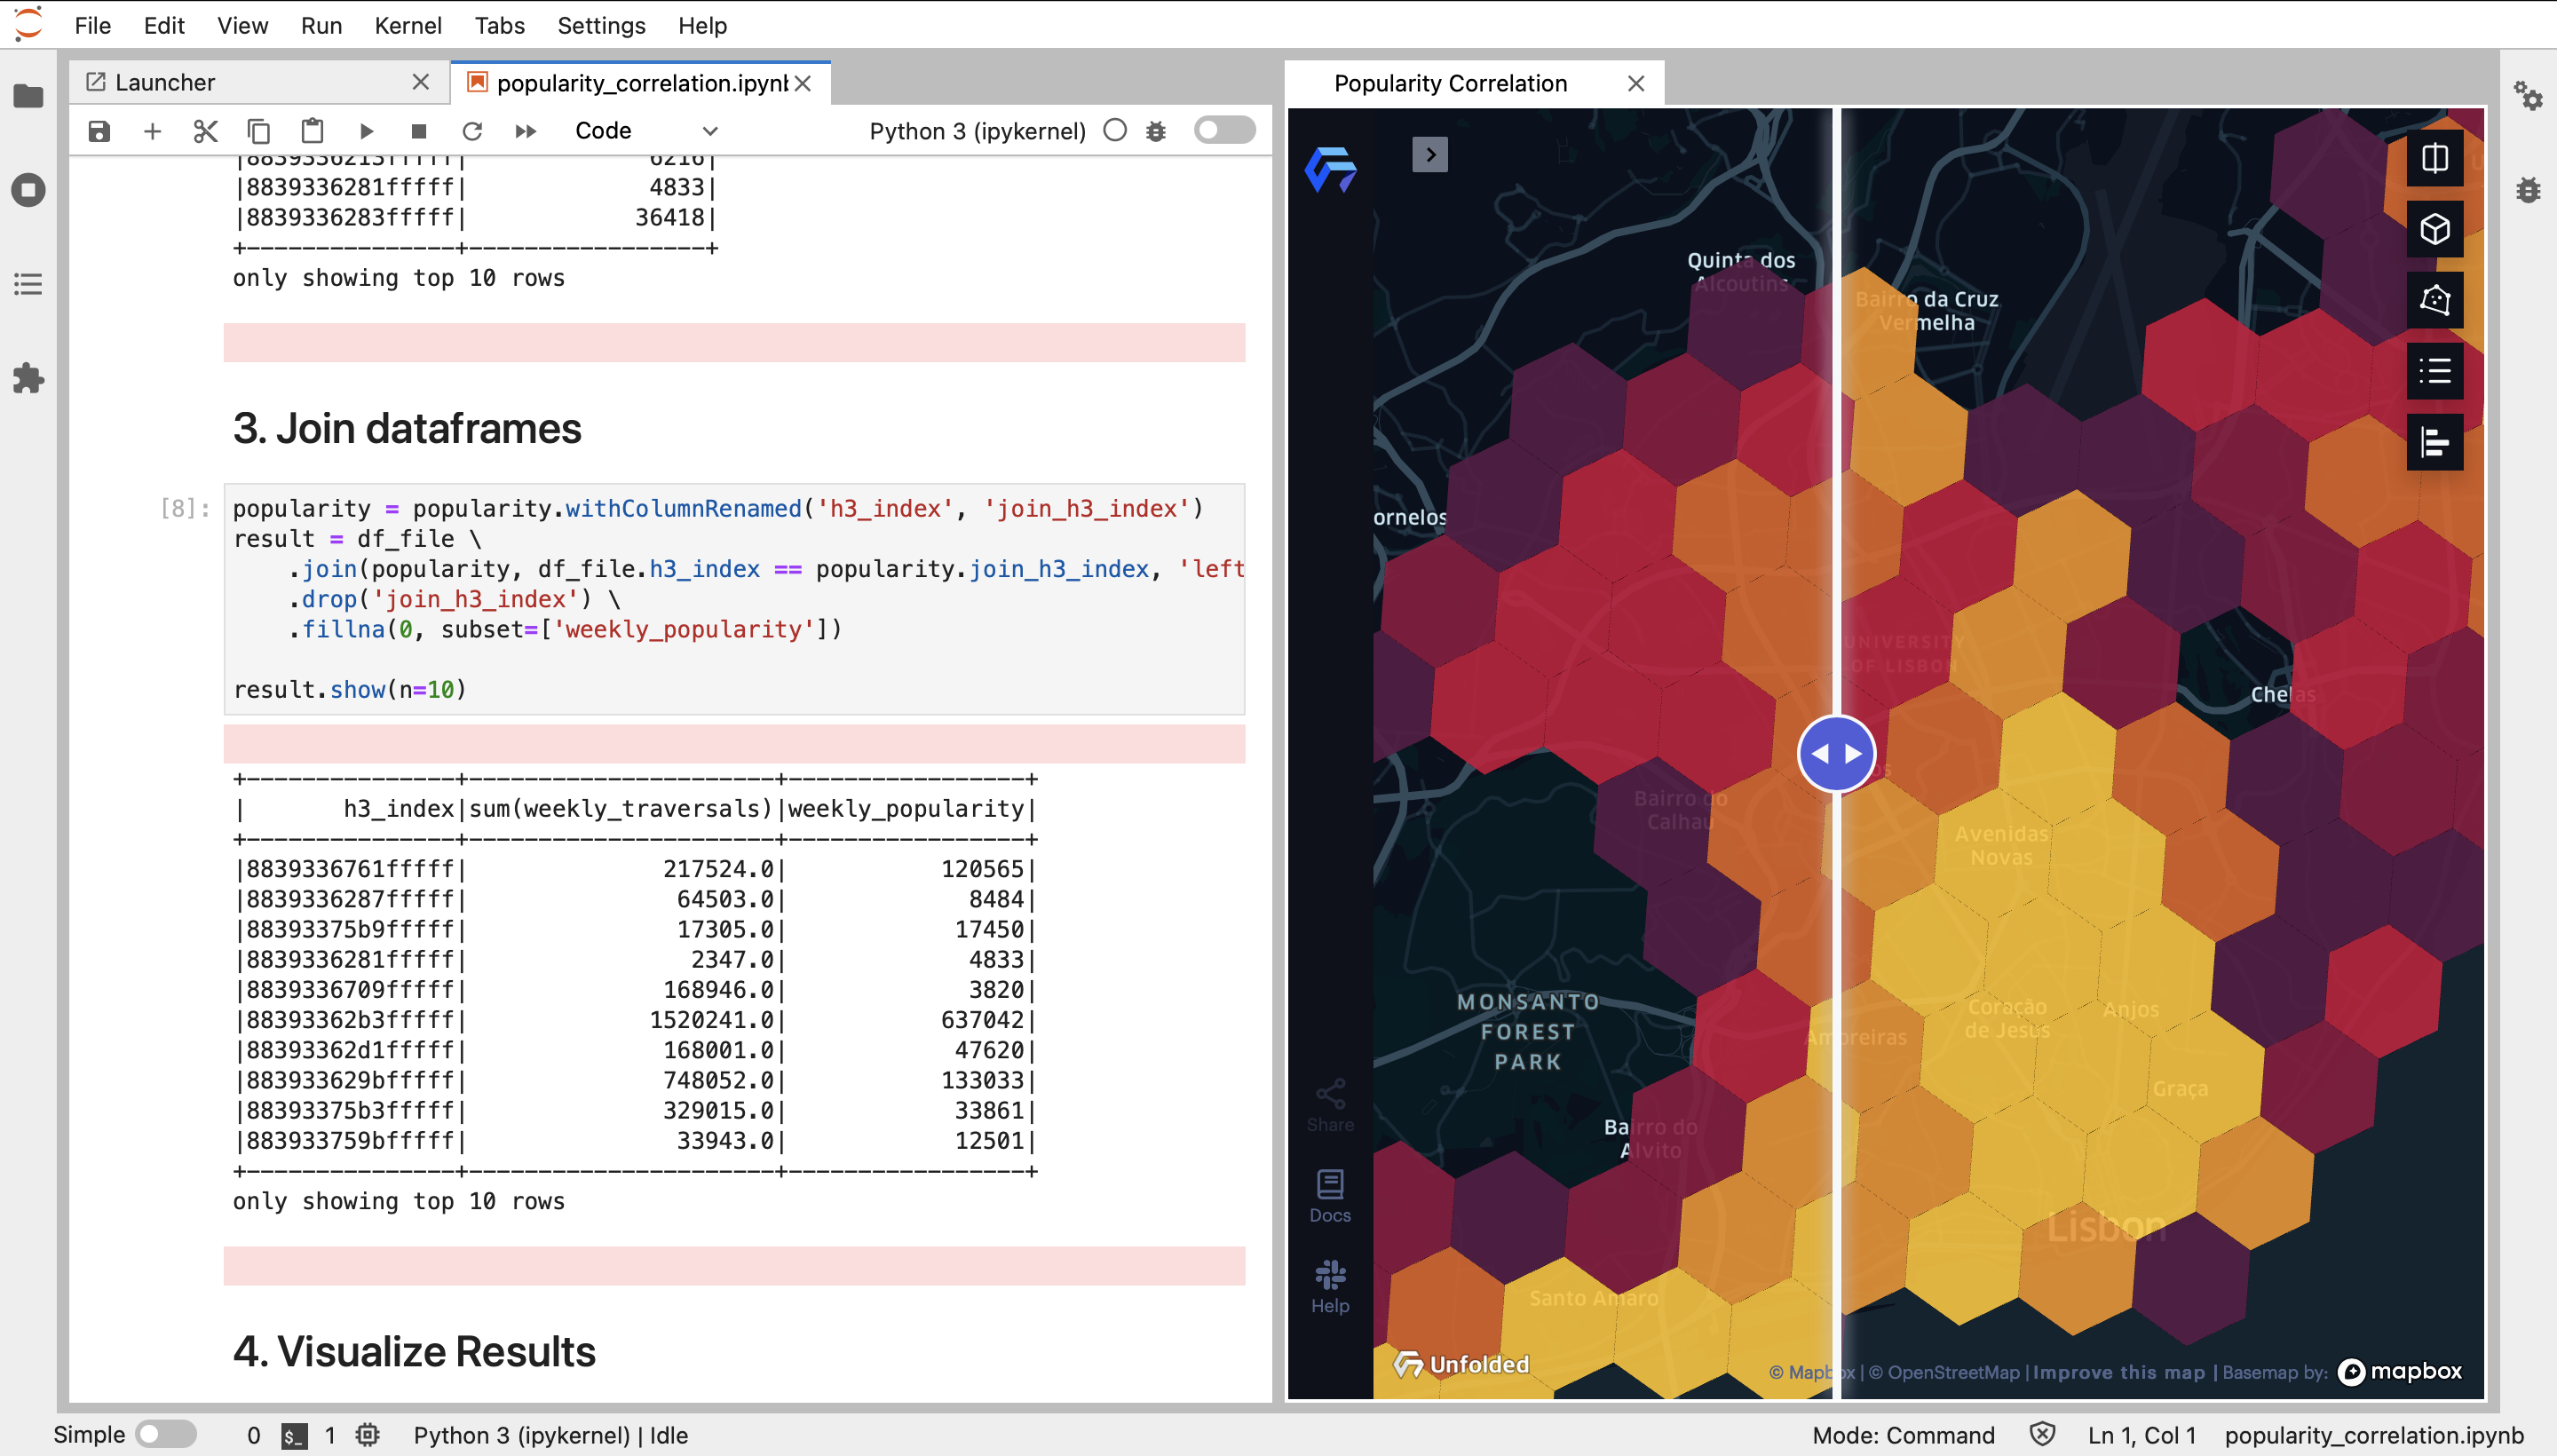
Task: Expand the Unfolded side panel arrow
Action: click(1429, 155)
